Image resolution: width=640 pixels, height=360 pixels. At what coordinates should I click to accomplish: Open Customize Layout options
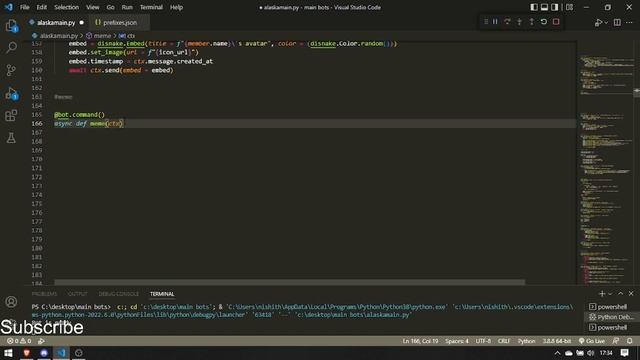(x=569, y=7)
